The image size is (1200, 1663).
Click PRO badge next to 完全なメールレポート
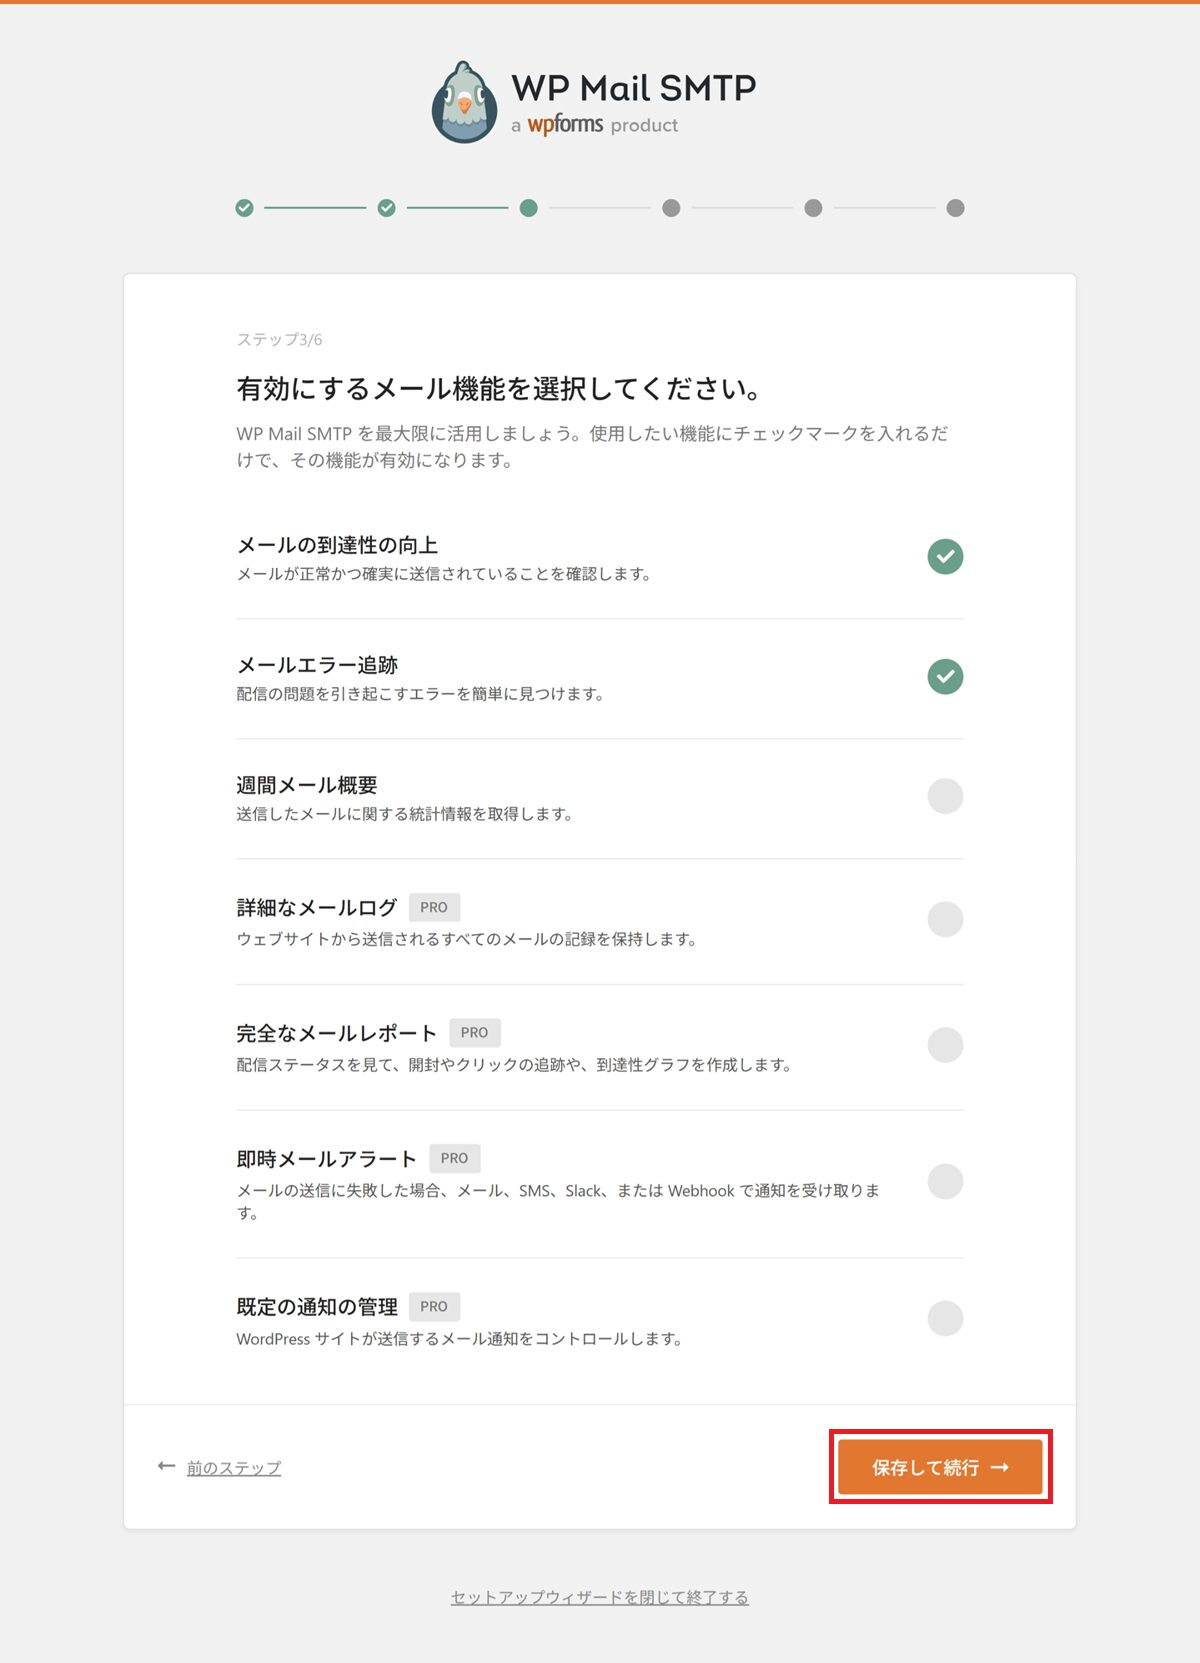[475, 1032]
